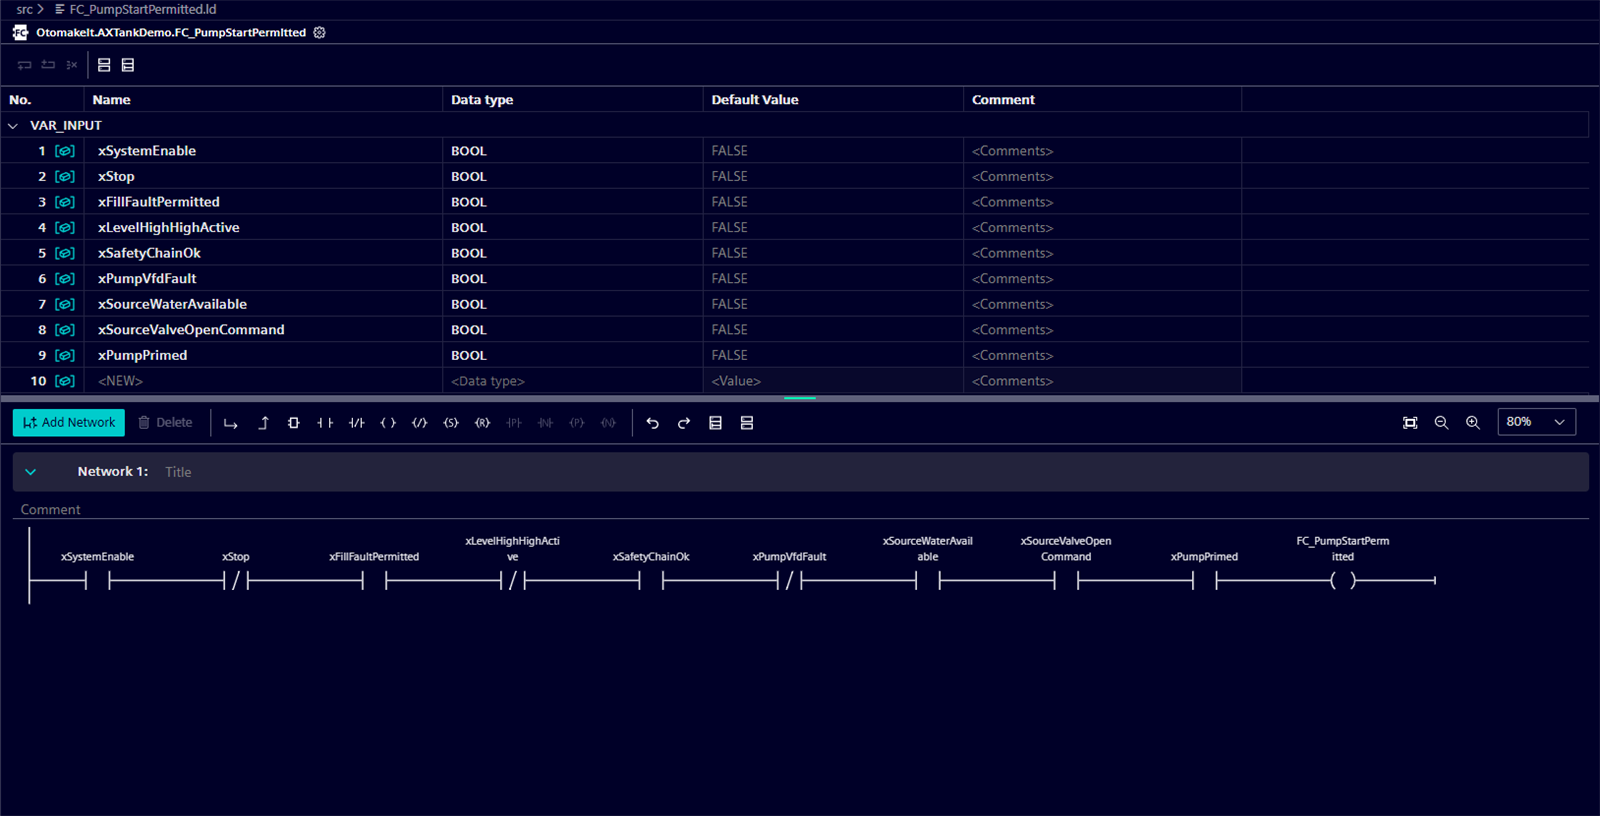1600x816 pixels.
Task: Insert a positive edge coil (P)
Action: coord(577,423)
